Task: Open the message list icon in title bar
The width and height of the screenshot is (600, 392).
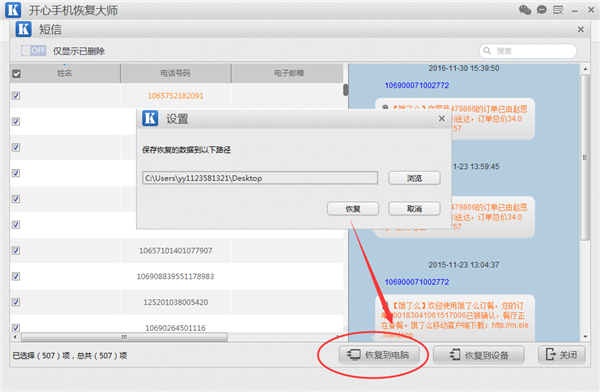Action: point(558,10)
